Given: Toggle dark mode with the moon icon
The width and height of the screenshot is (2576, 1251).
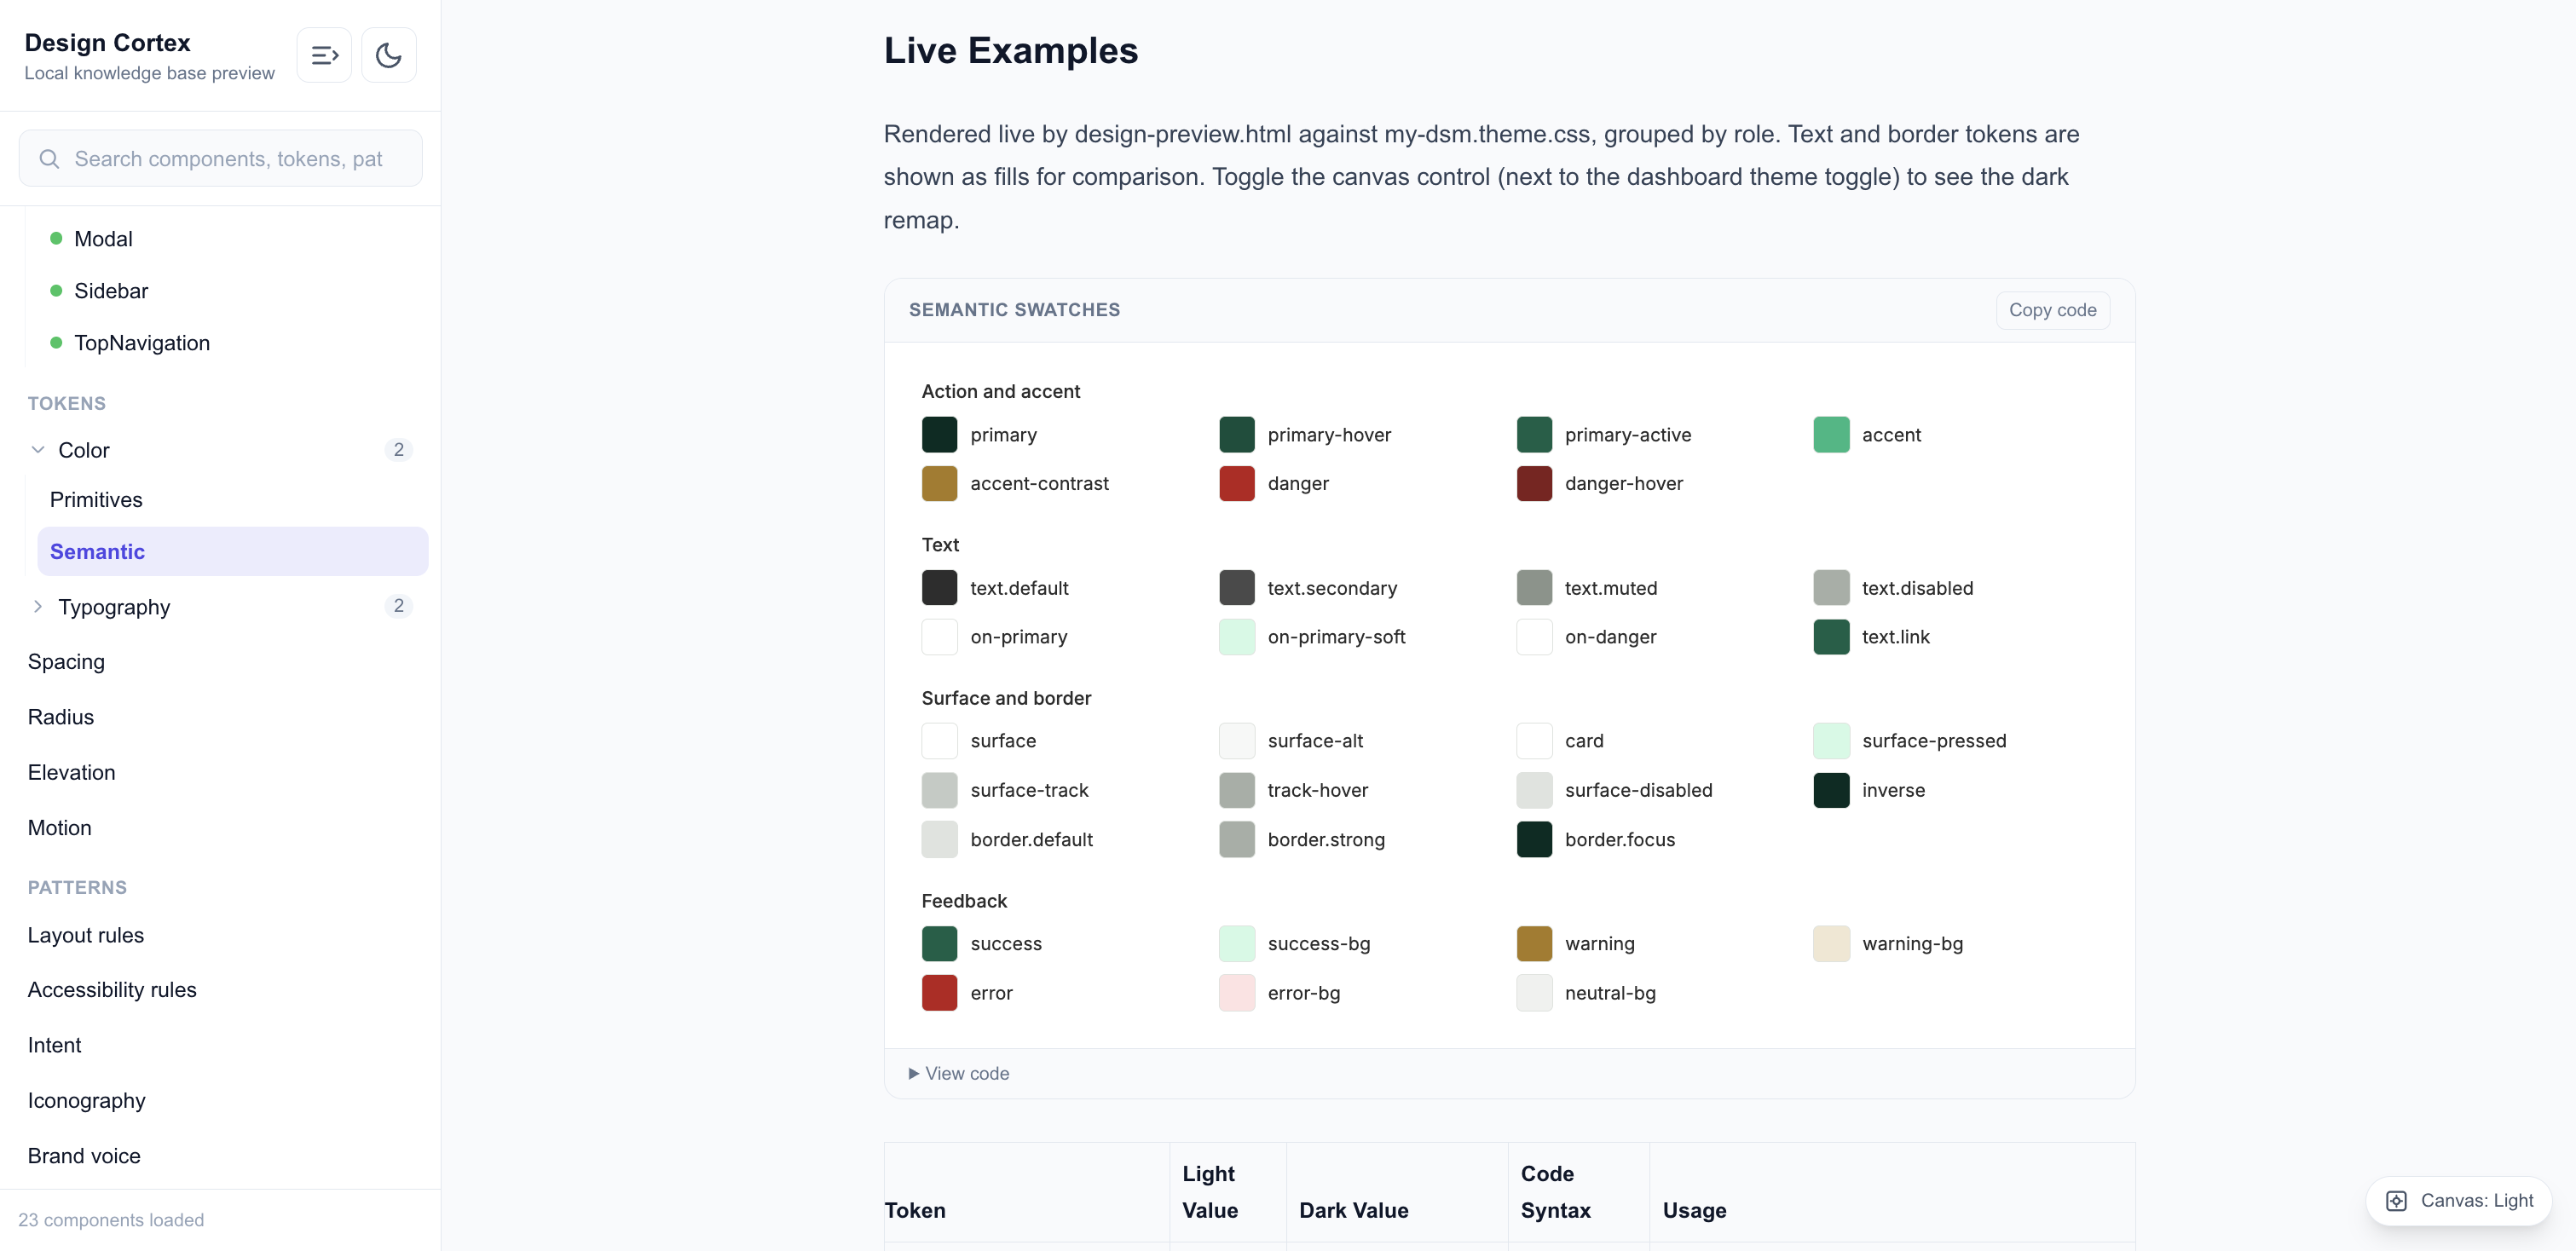Looking at the screenshot, I should click(x=389, y=55).
